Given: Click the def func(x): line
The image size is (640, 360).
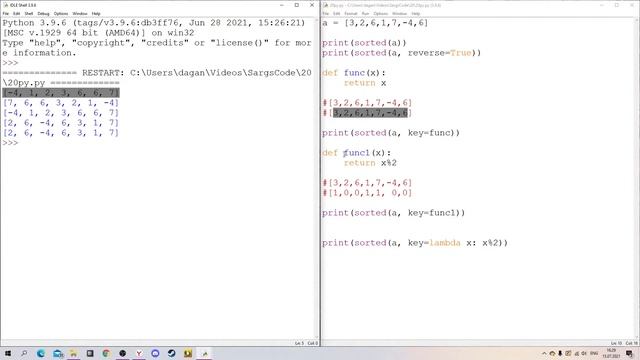Looking at the screenshot, I should 353,73.
